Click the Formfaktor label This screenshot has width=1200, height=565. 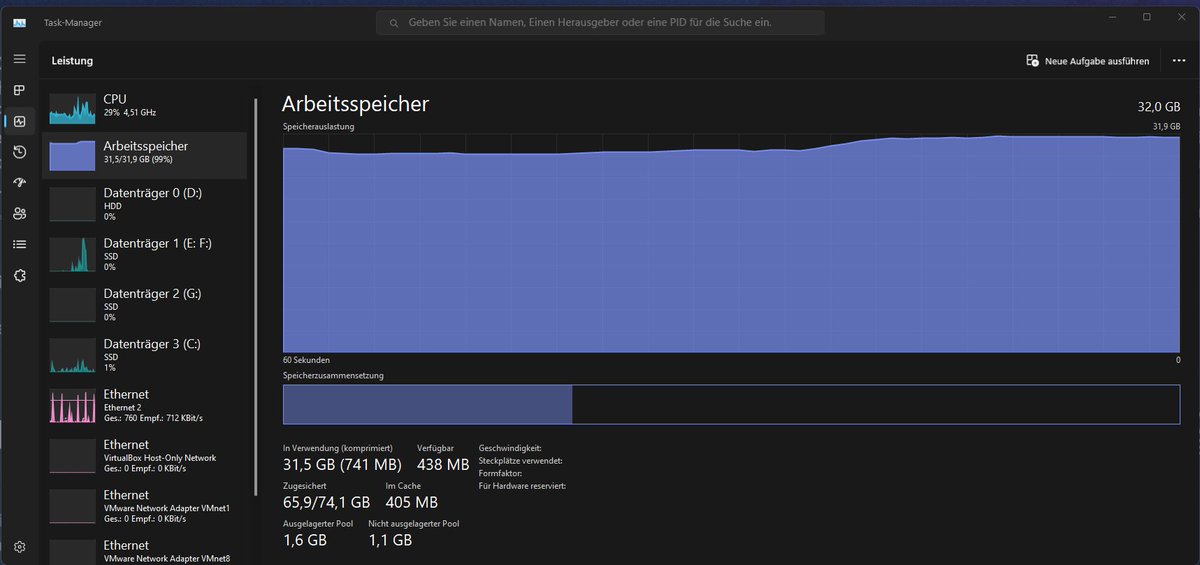pos(502,473)
